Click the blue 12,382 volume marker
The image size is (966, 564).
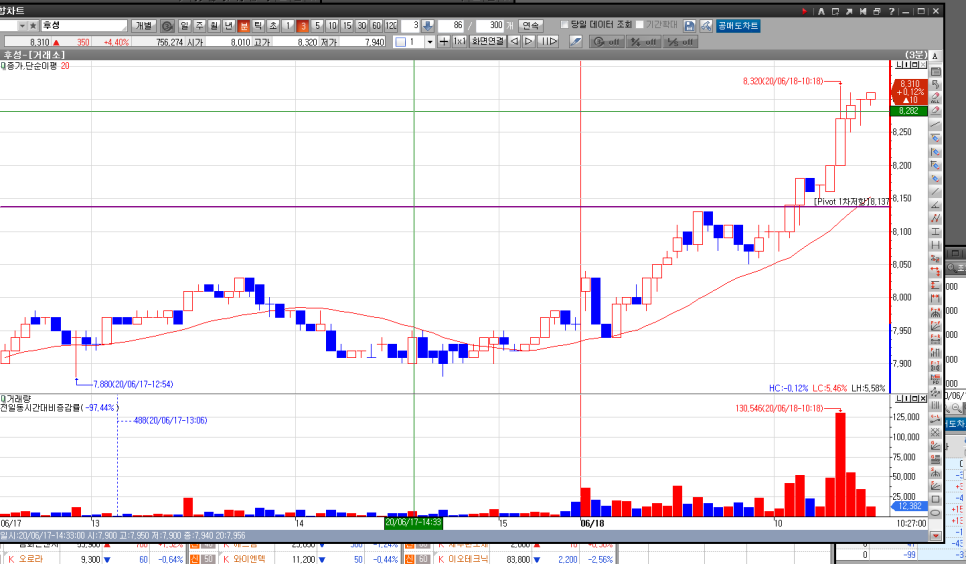point(909,506)
